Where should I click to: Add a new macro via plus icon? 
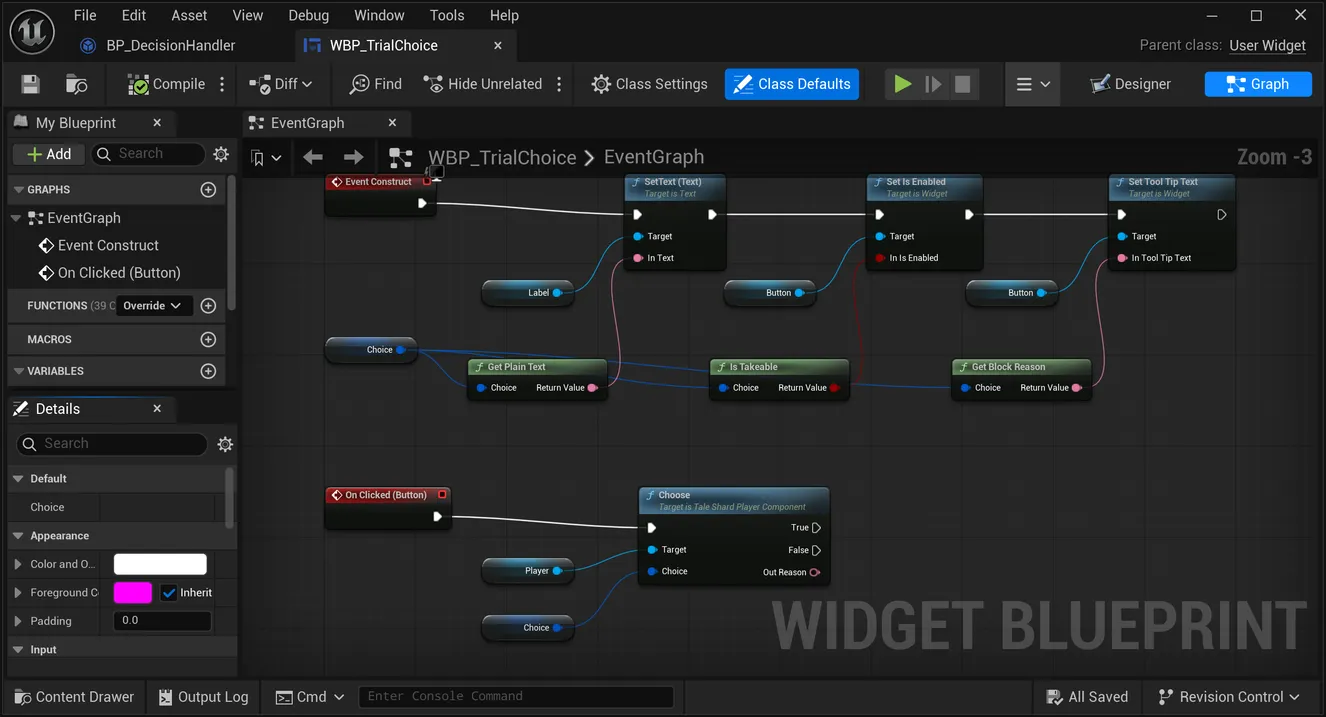click(x=208, y=340)
